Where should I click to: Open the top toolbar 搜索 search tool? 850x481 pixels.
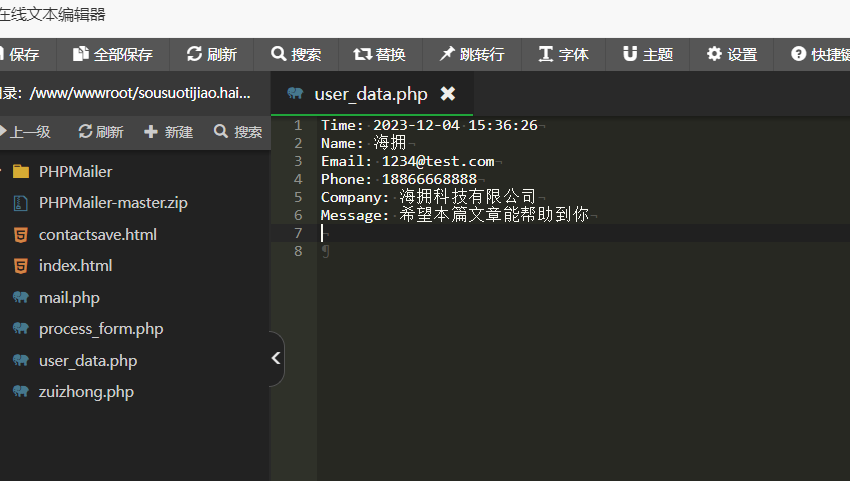click(x=296, y=54)
